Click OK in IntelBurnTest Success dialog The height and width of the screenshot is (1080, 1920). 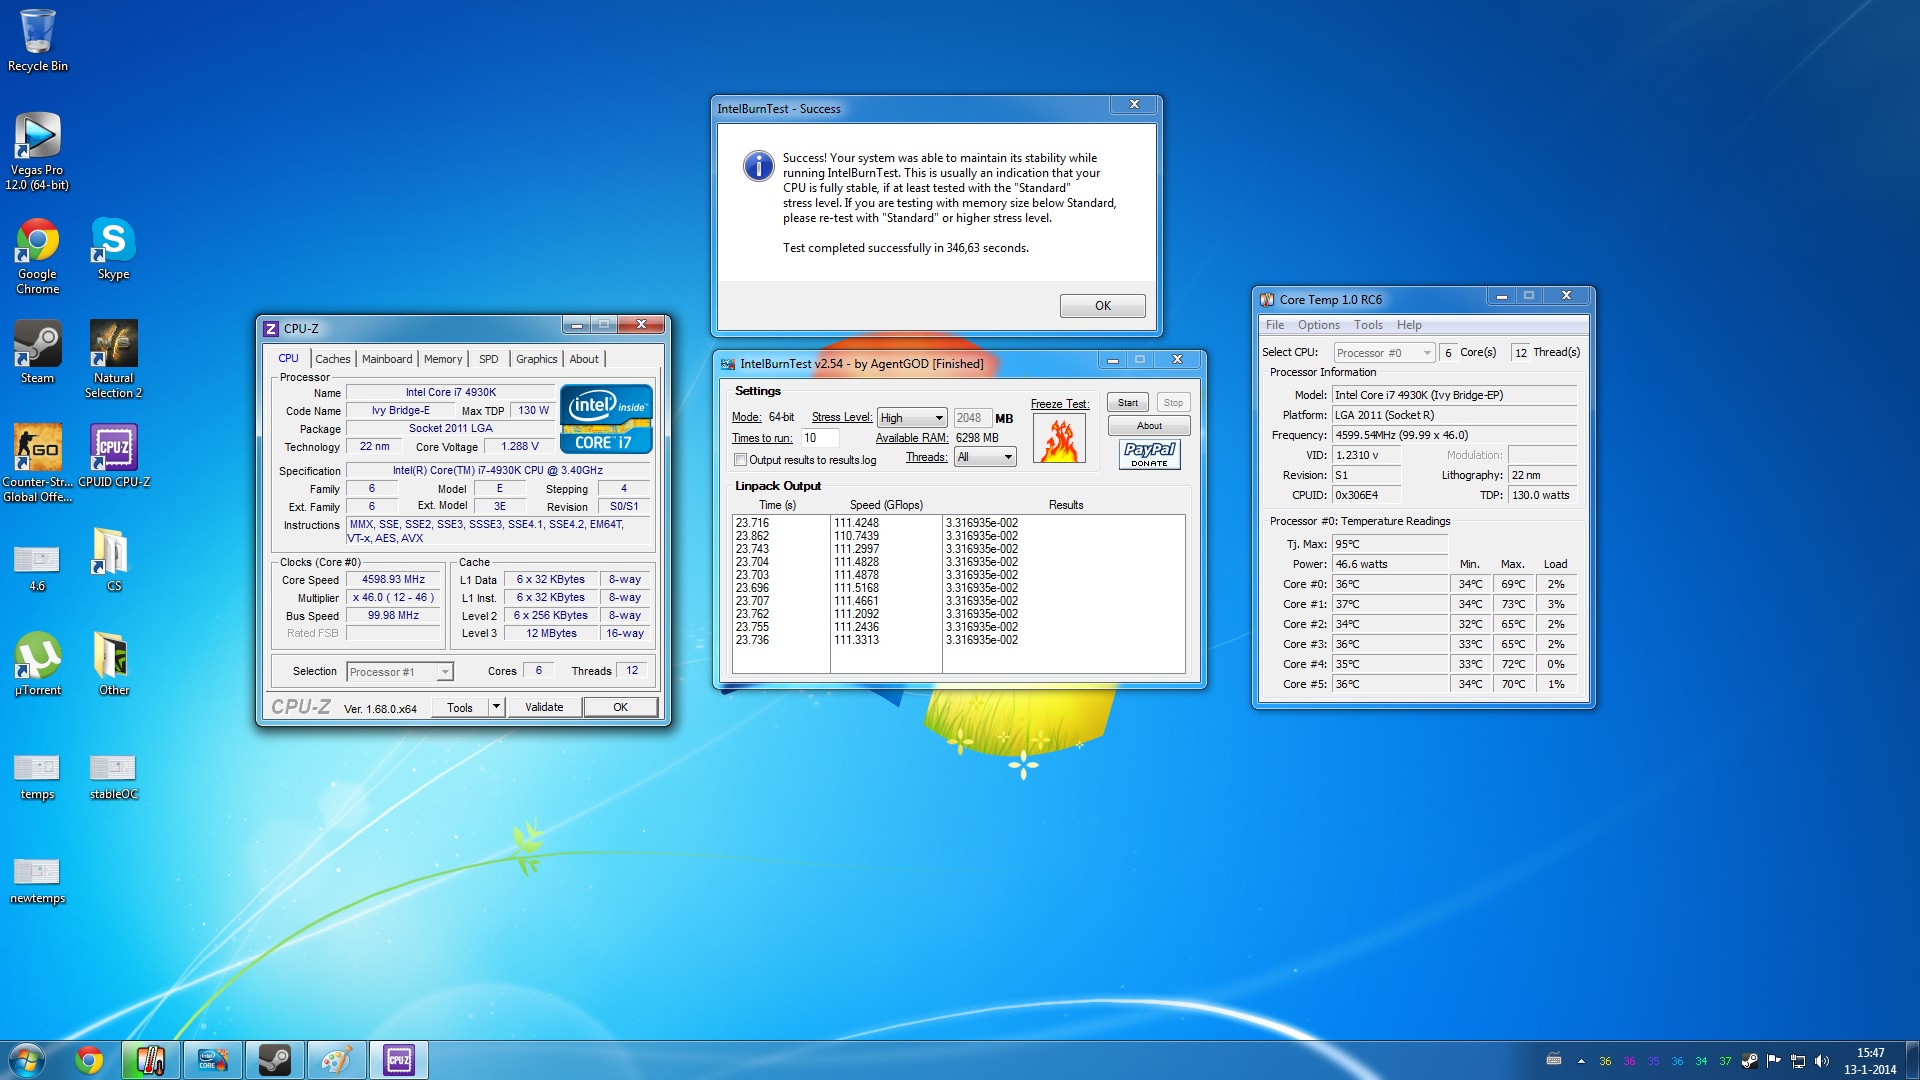(1102, 306)
